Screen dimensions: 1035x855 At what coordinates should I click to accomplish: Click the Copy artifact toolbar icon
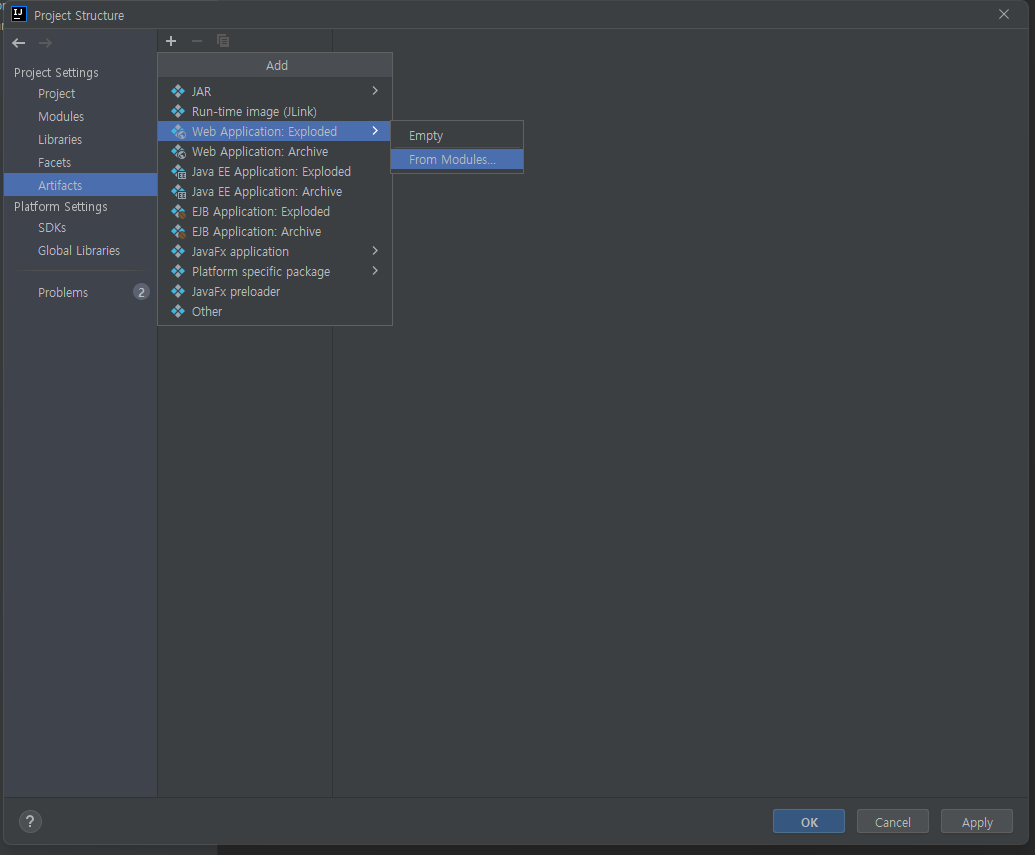tap(223, 41)
